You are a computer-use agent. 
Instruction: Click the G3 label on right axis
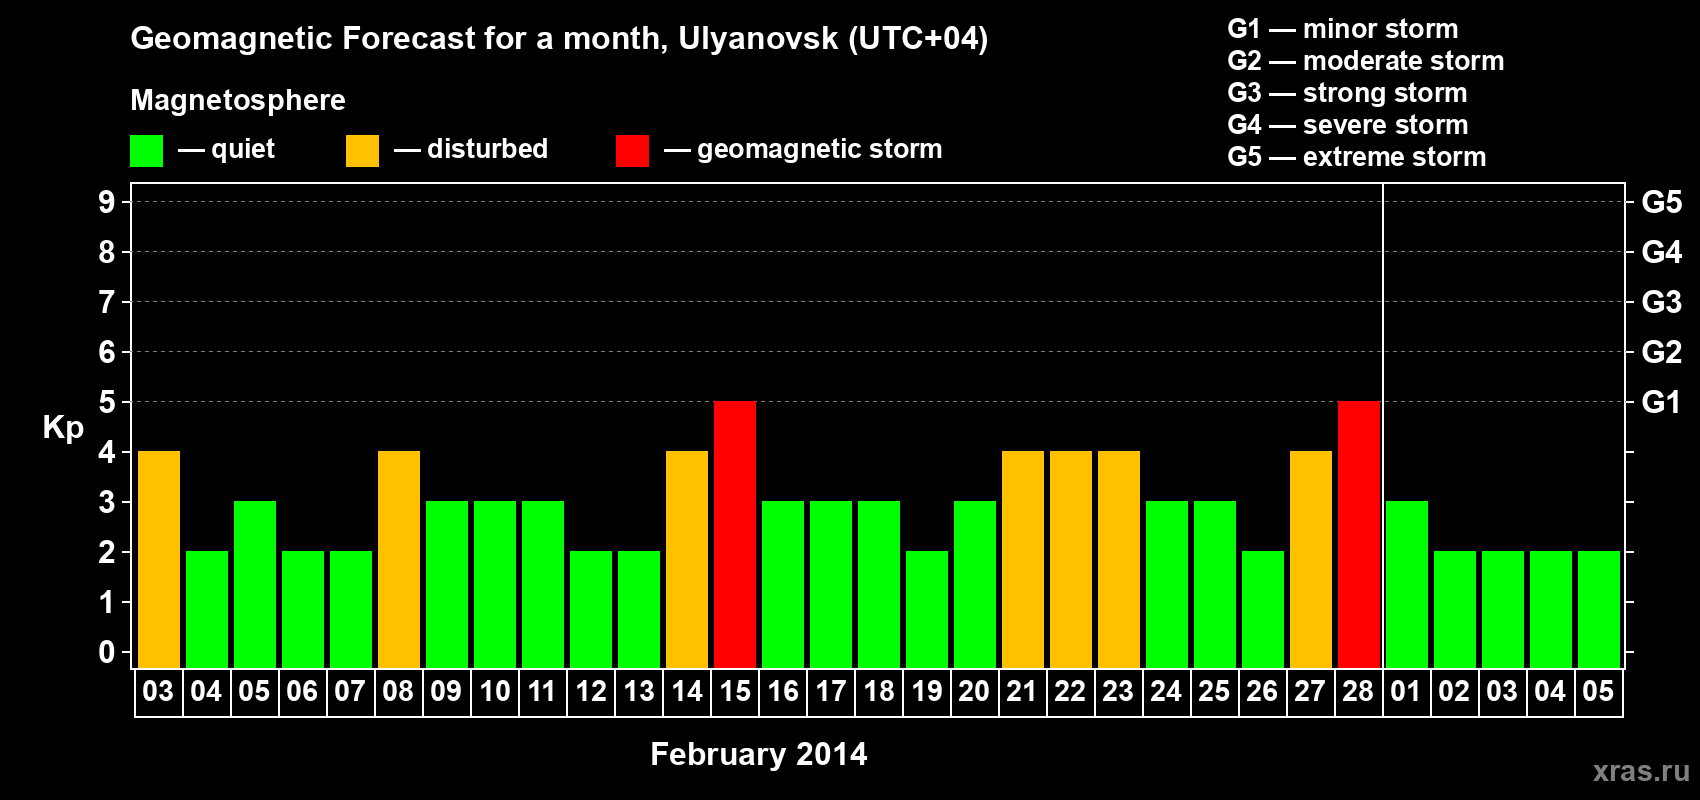click(x=1661, y=302)
